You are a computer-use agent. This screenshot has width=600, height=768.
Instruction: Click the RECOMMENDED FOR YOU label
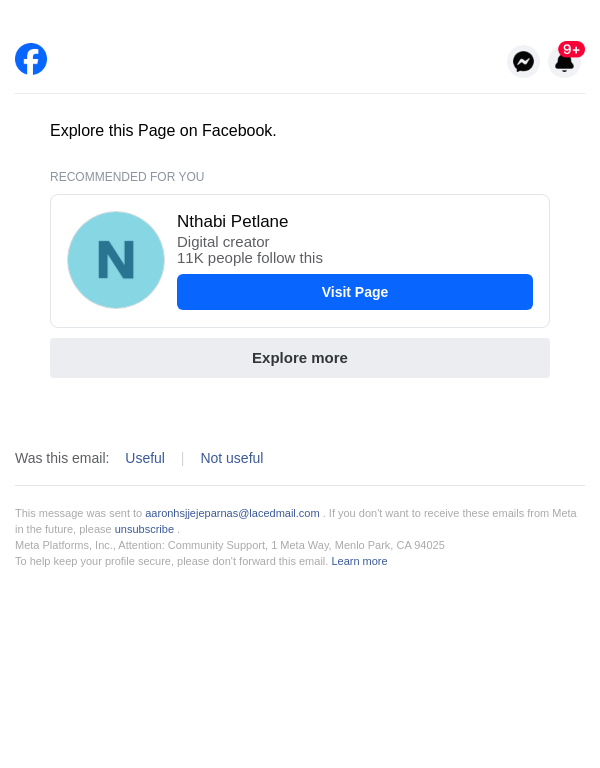tap(127, 177)
